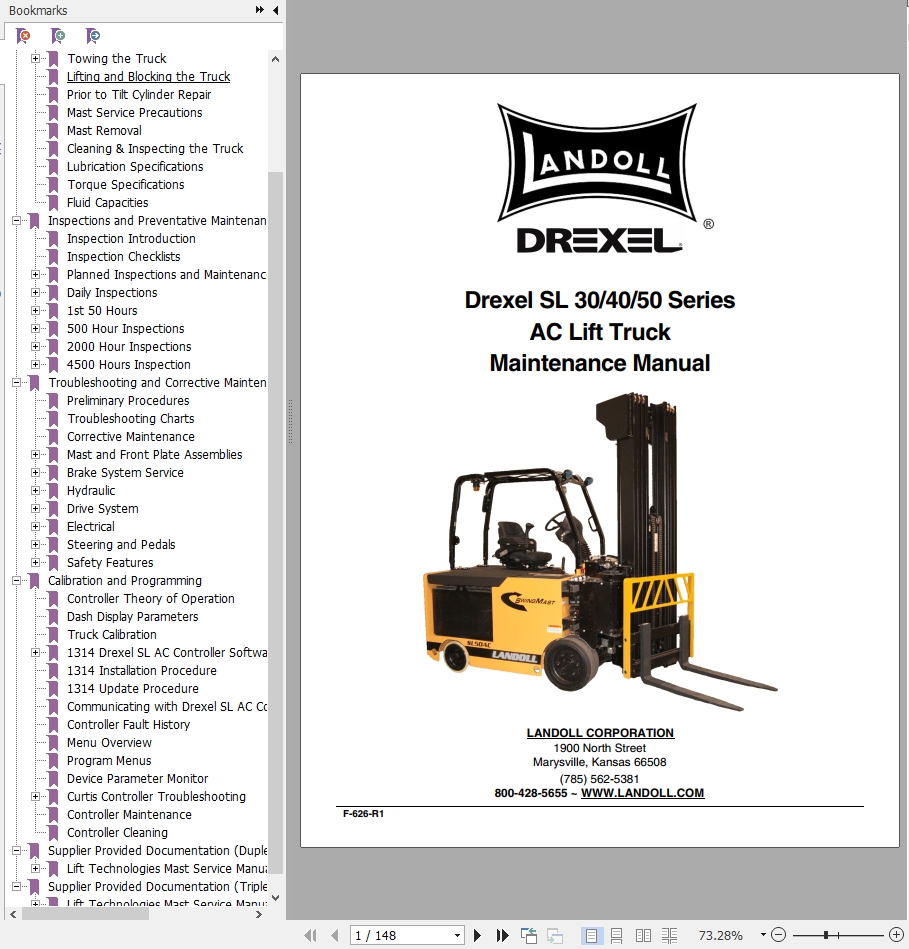Viewport: 909px width, 949px height.
Task: Open the zoom percentage dropdown arrow
Action: click(763, 935)
